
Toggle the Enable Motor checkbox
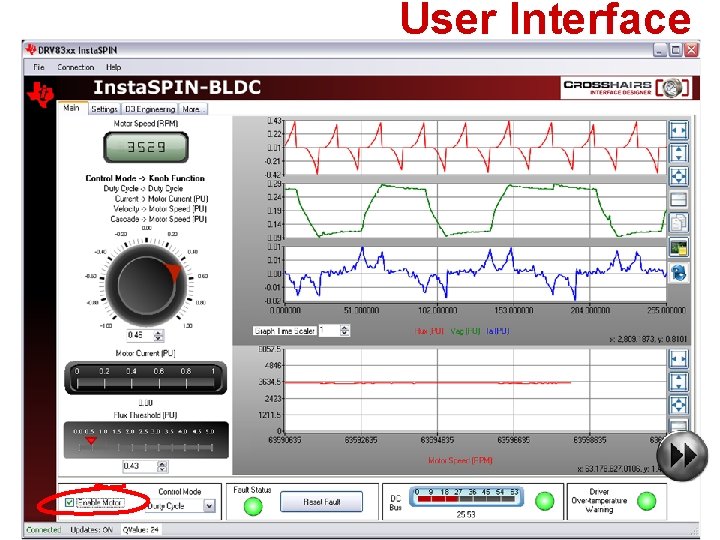coord(69,502)
